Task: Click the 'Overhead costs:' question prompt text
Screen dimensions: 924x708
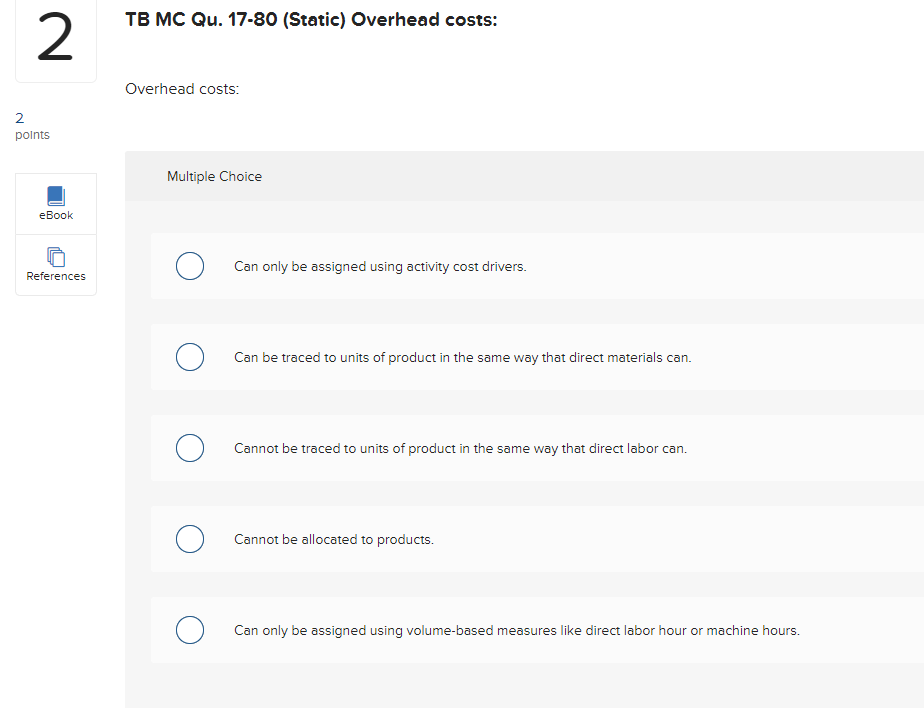Action: [x=182, y=89]
